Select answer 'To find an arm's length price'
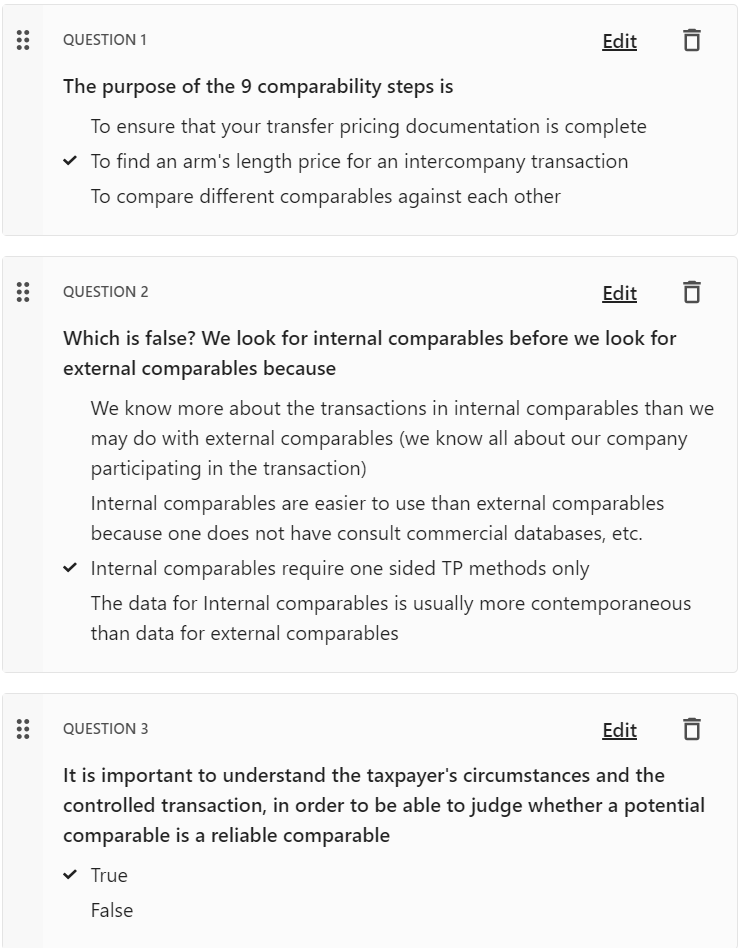Image resolution: width=741 pixels, height=948 pixels. 359,161
